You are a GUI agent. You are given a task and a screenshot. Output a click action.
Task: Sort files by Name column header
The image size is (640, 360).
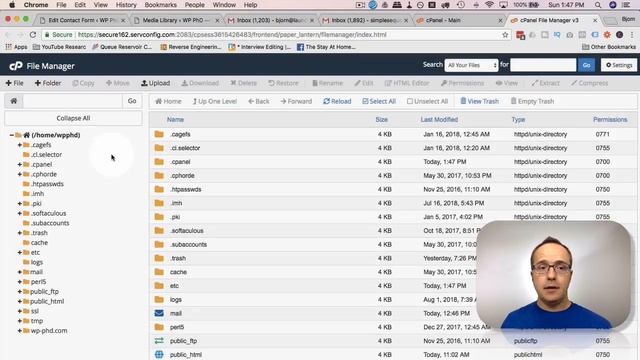[x=175, y=120]
